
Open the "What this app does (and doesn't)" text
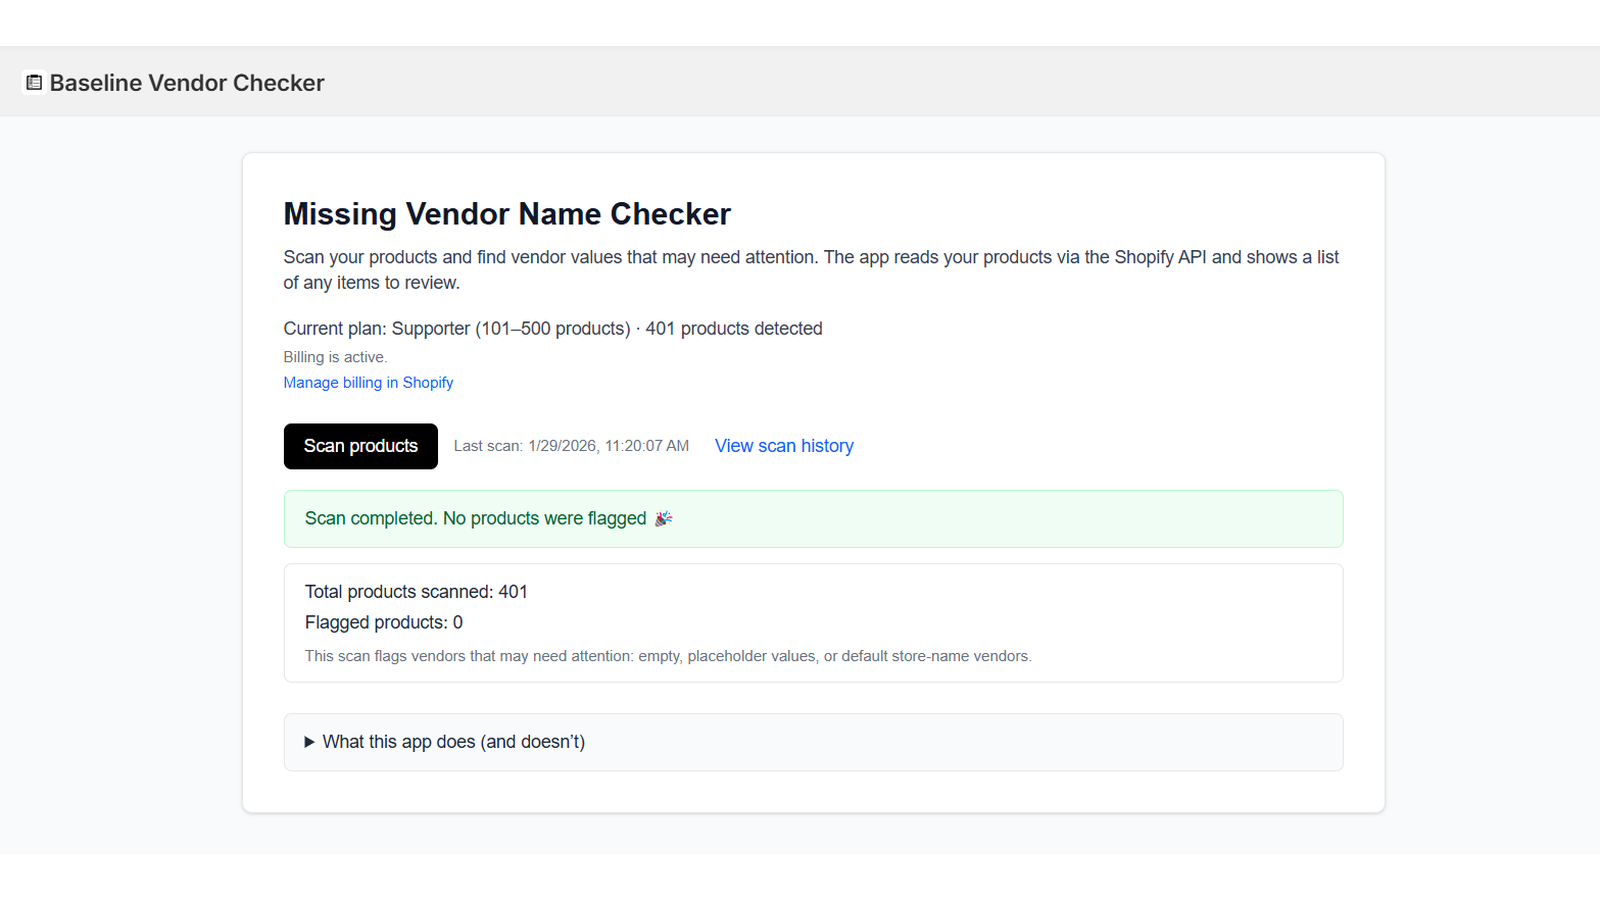[453, 742]
